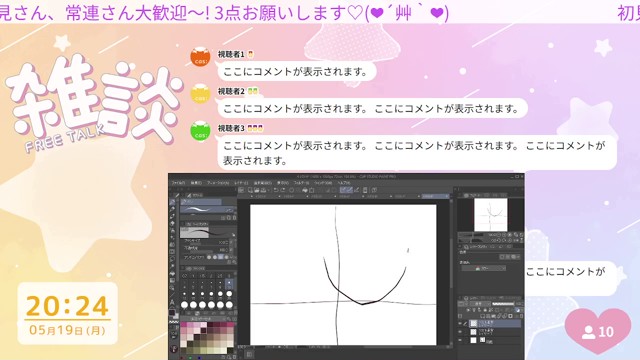640x360 pixels.
Task: Open the ファイル menu in the menu bar
Action: (x=178, y=183)
